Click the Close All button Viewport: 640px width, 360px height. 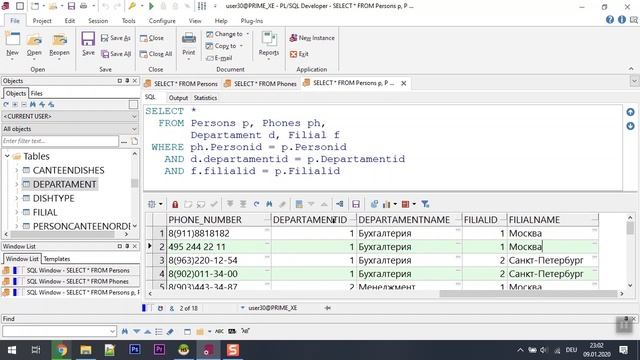point(156,54)
